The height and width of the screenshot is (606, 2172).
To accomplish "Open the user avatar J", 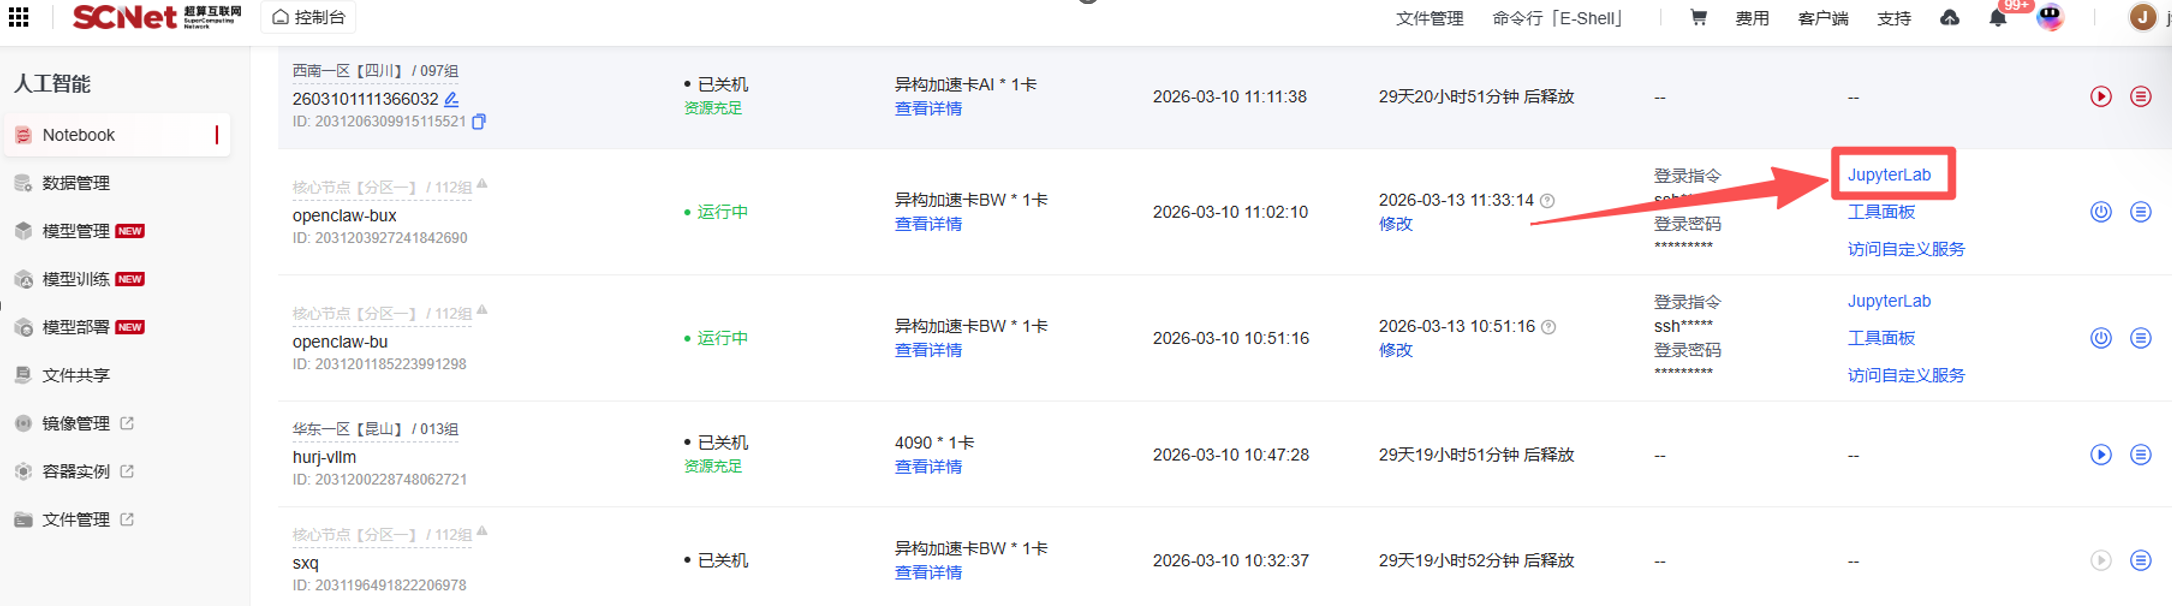I will (x=2142, y=17).
